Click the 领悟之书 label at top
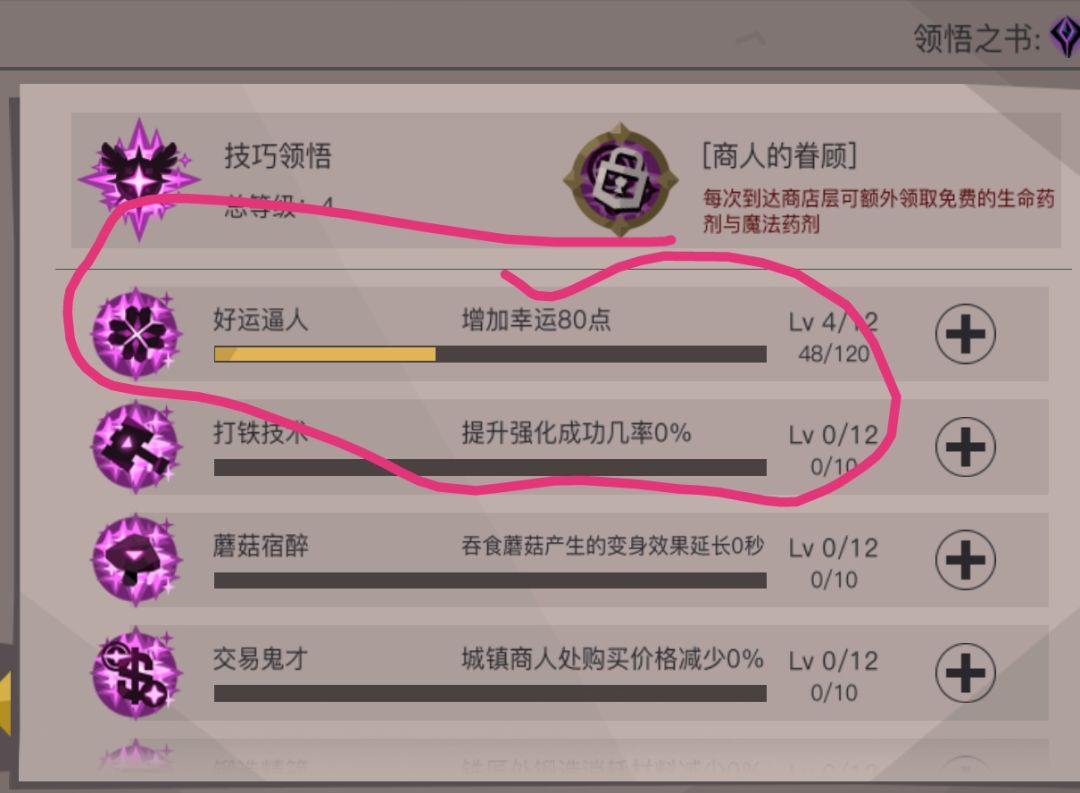The width and height of the screenshot is (1080, 793). [977, 39]
